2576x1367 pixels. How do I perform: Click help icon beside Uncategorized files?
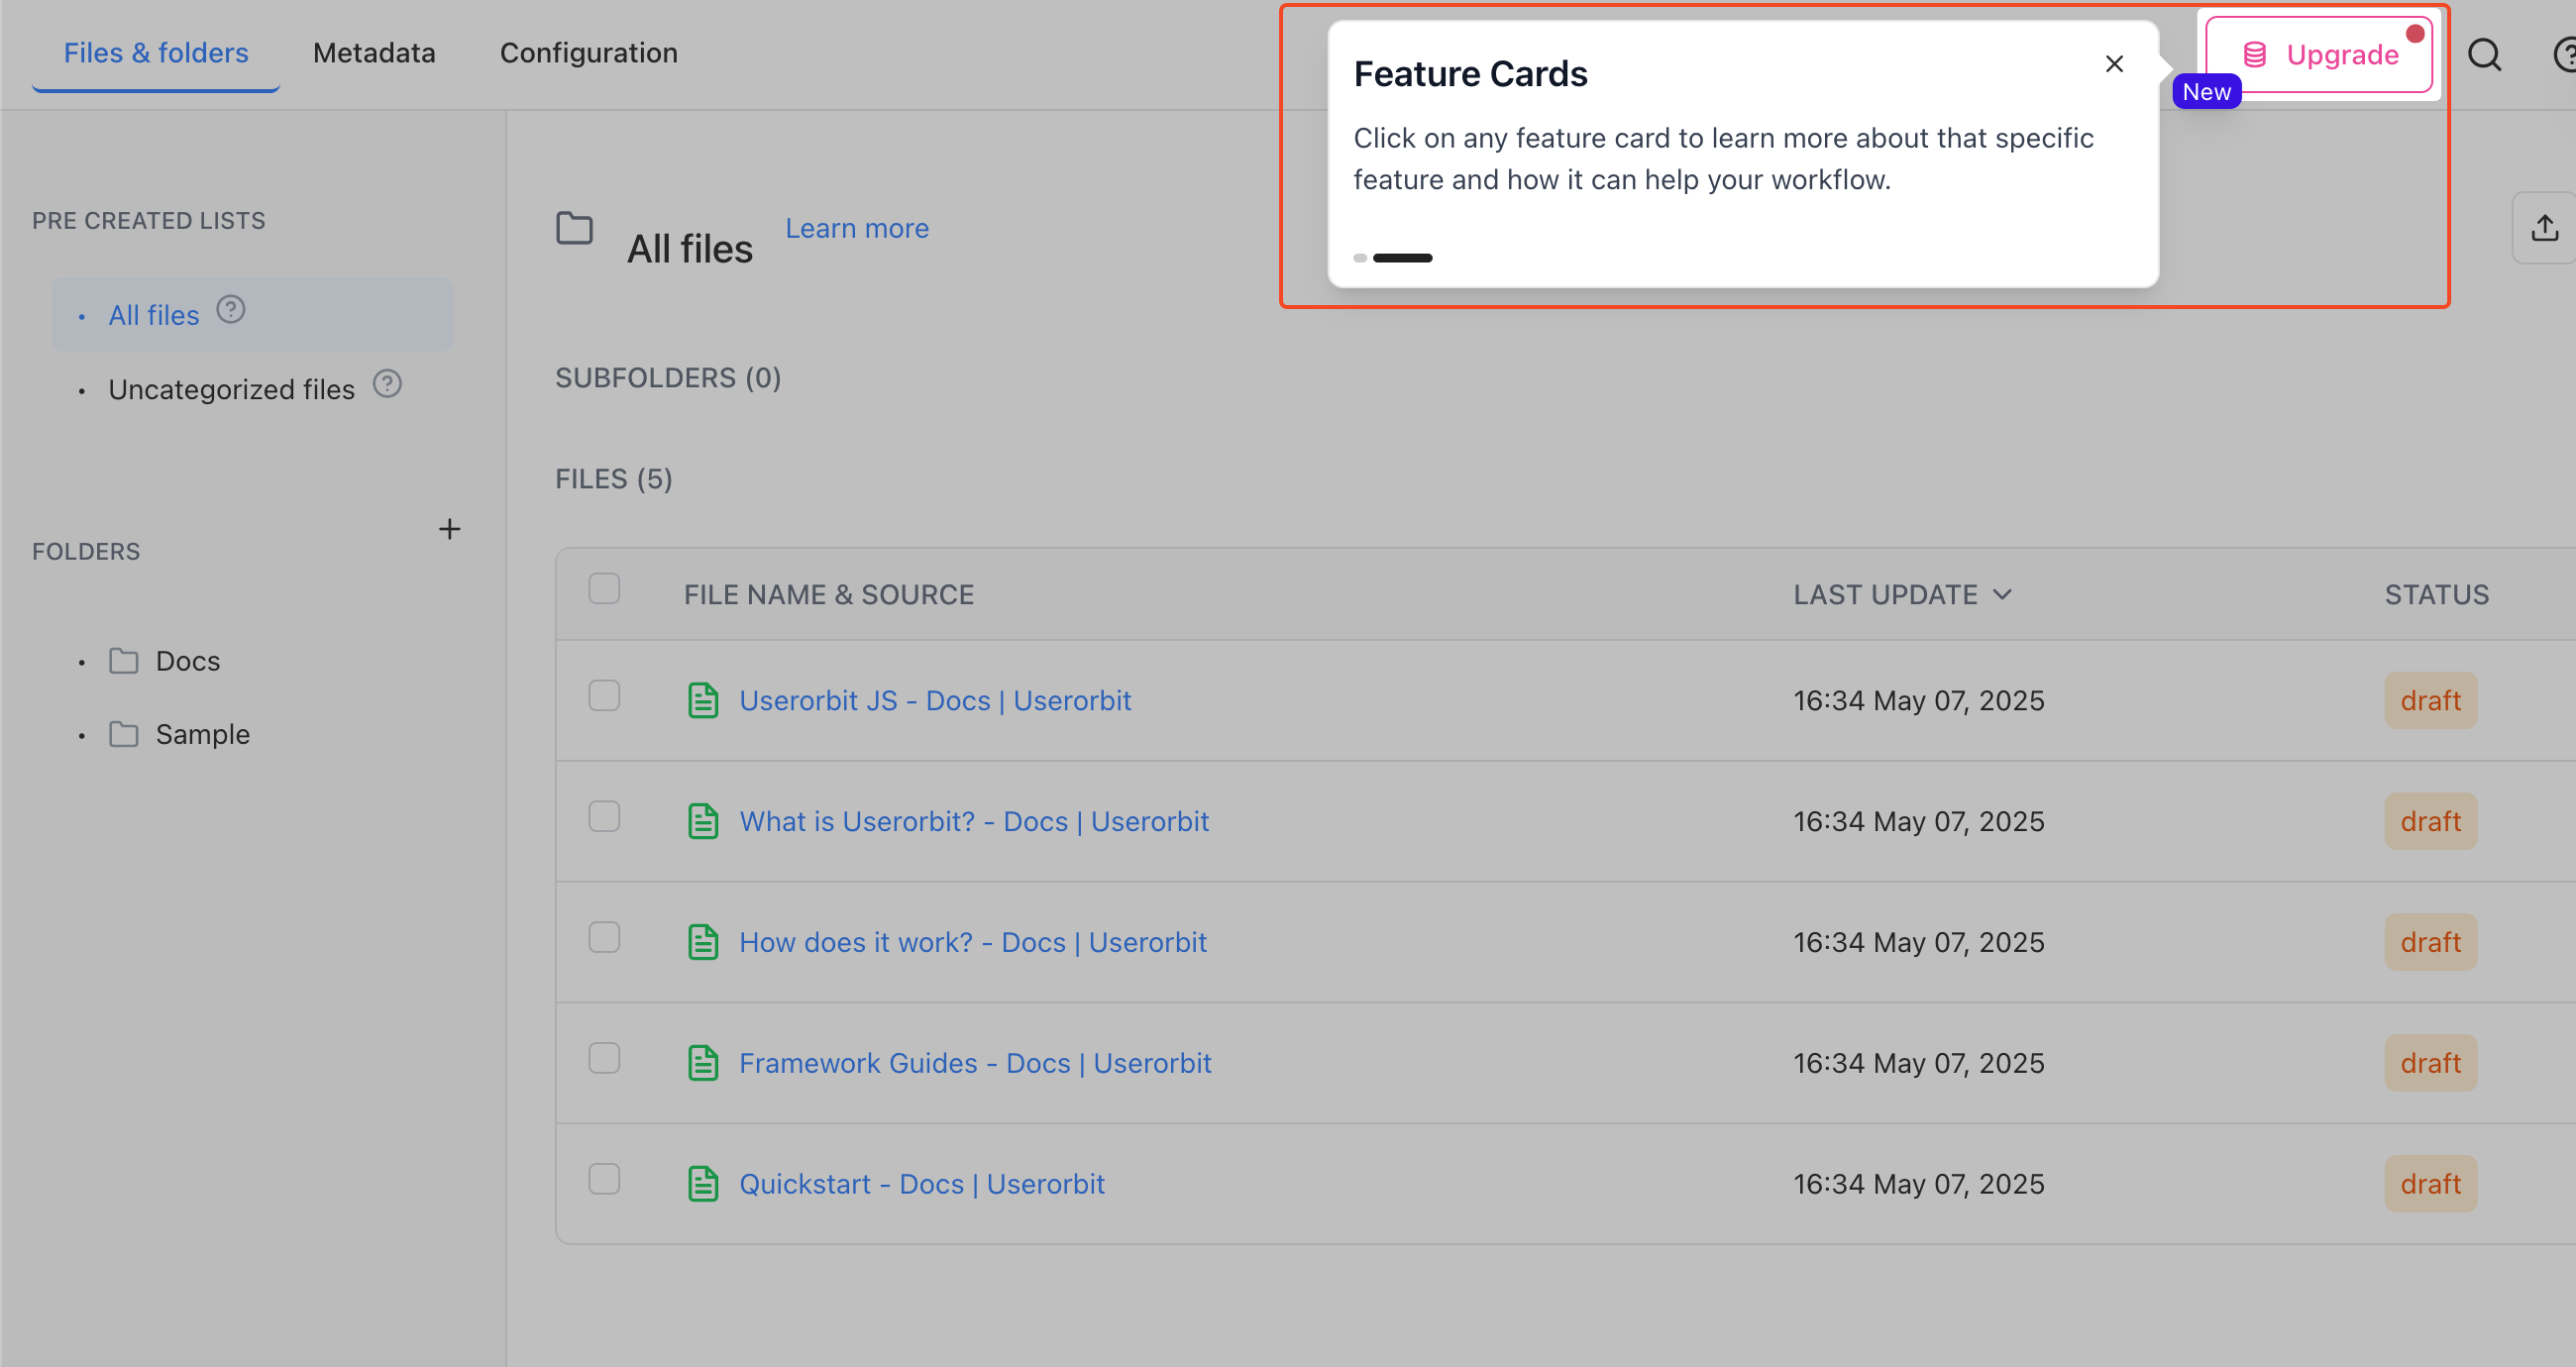pos(387,384)
